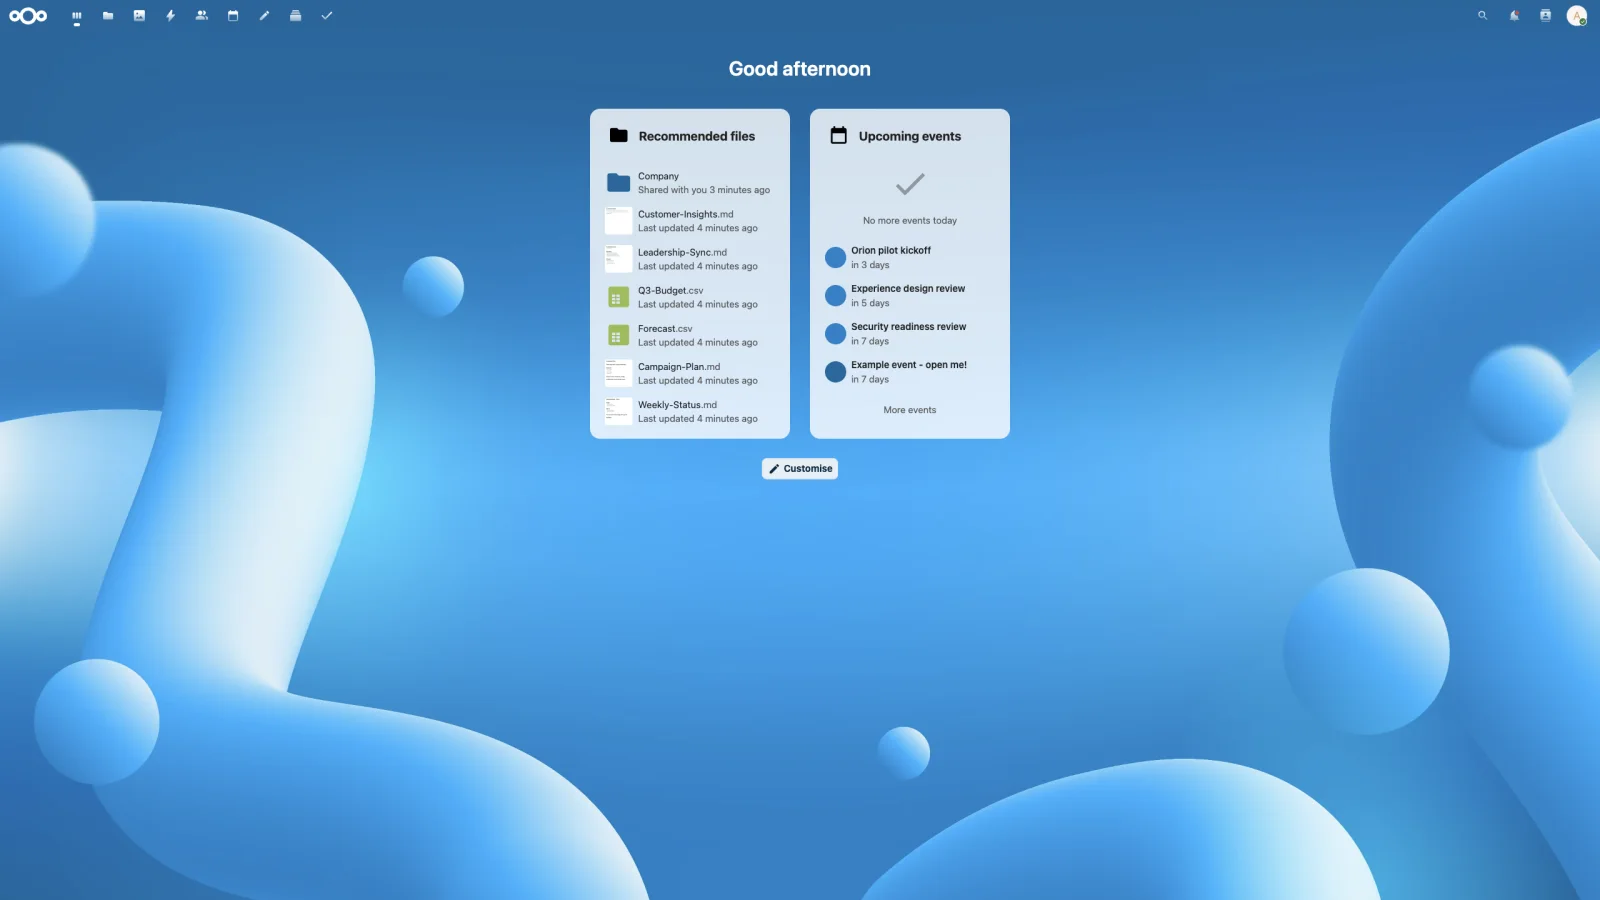The height and width of the screenshot is (900, 1600).
Task: Open the Notes pencil icon in the top bar
Action: pyautogui.click(x=264, y=16)
